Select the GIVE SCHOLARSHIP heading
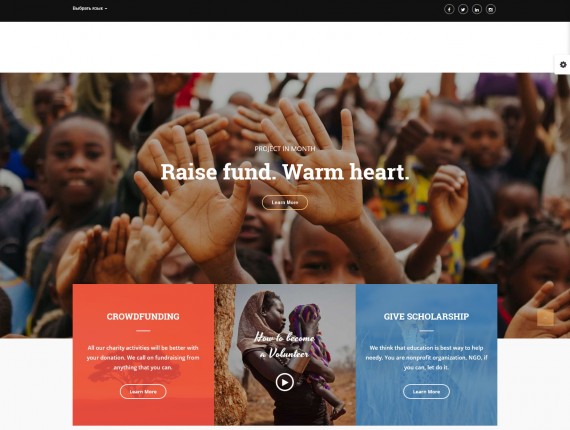The width and height of the screenshot is (570, 430). (x=426, y=316)
